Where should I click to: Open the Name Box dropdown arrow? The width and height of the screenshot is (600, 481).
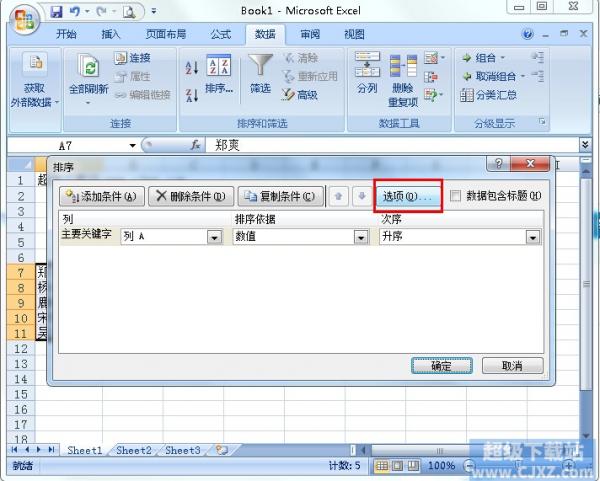(132, 145)
